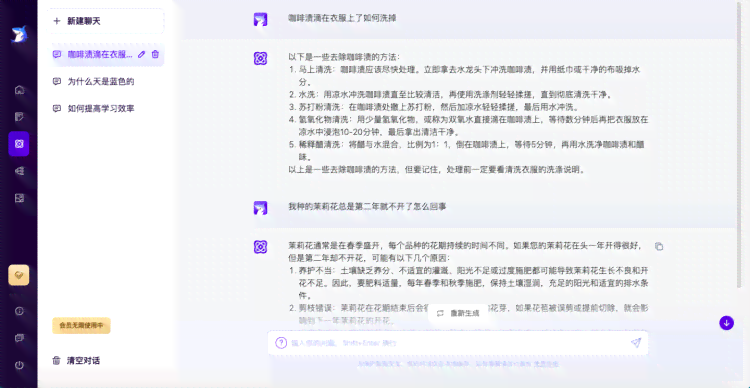Screen dimensions: 750x388
Task: Send message with paper plane icon
Action: (636, 342)
